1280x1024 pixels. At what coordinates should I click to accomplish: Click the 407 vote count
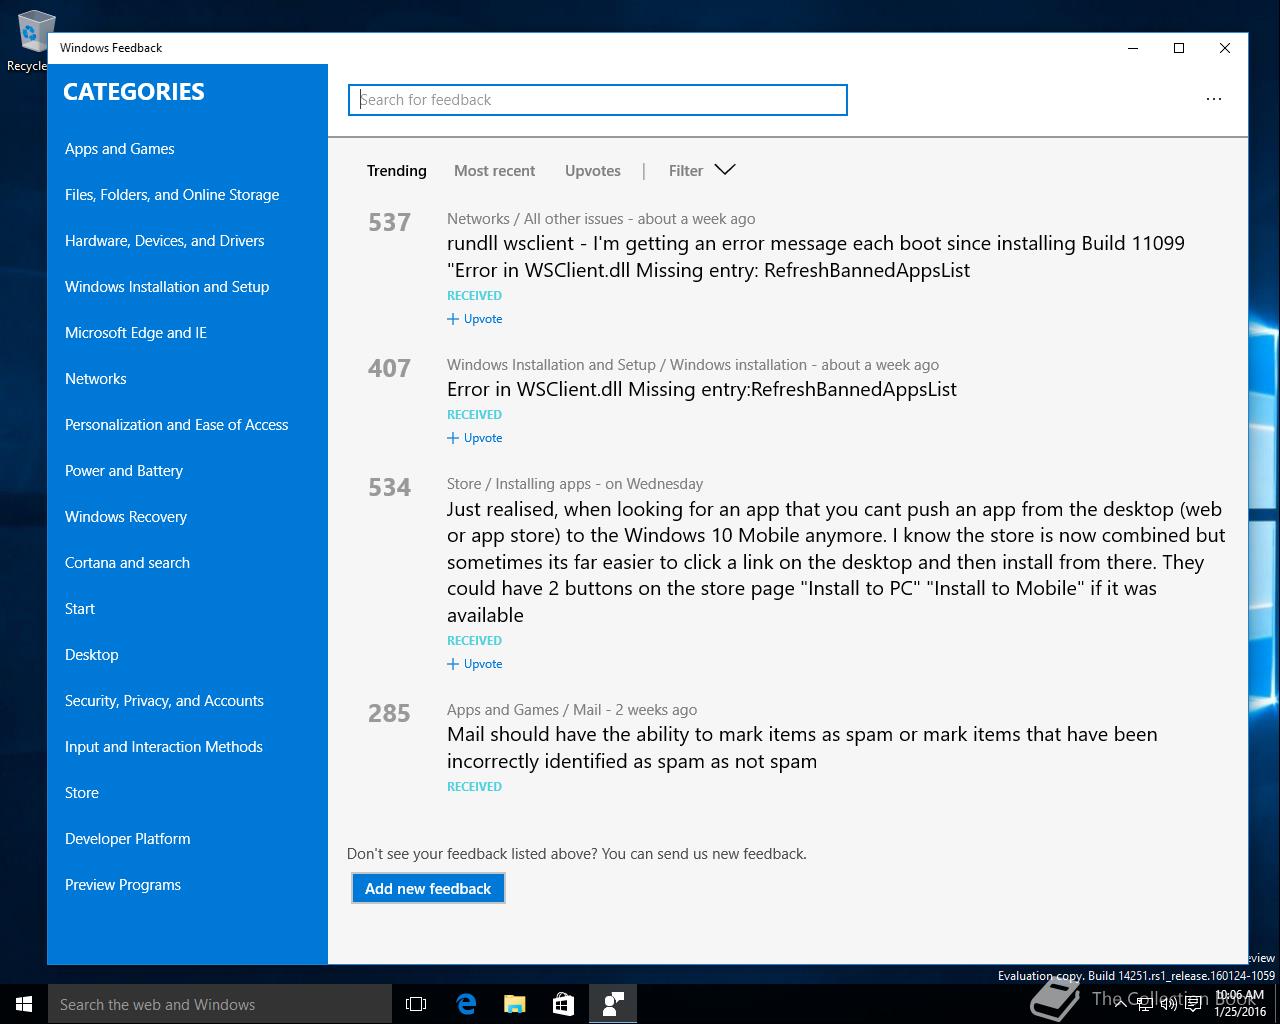tap(389, 368)
